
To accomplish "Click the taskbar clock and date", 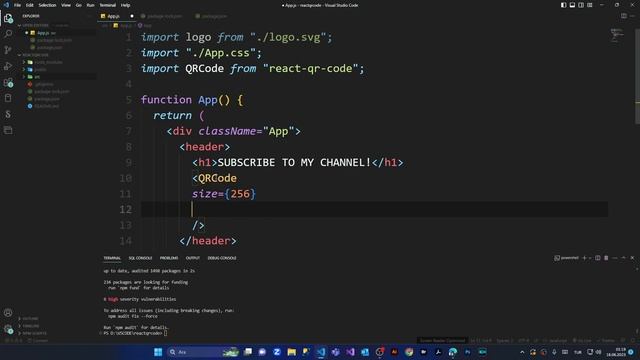I will coord(616,352).
